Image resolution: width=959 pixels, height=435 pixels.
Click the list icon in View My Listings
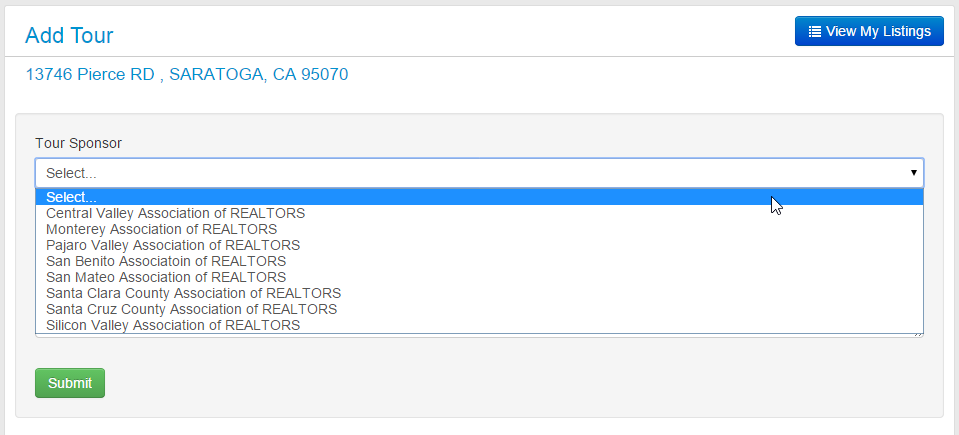815,31
